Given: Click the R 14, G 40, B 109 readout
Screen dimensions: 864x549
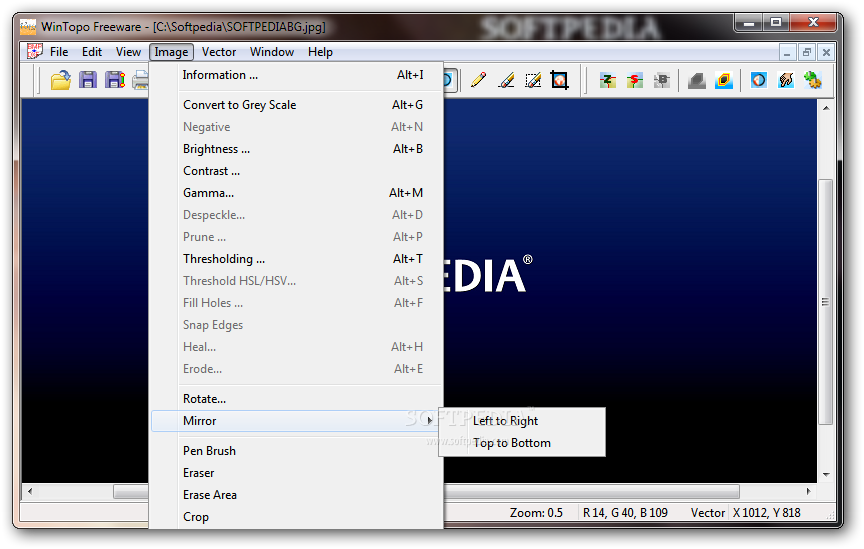Looking at the screenshot, I should [625, 513].
